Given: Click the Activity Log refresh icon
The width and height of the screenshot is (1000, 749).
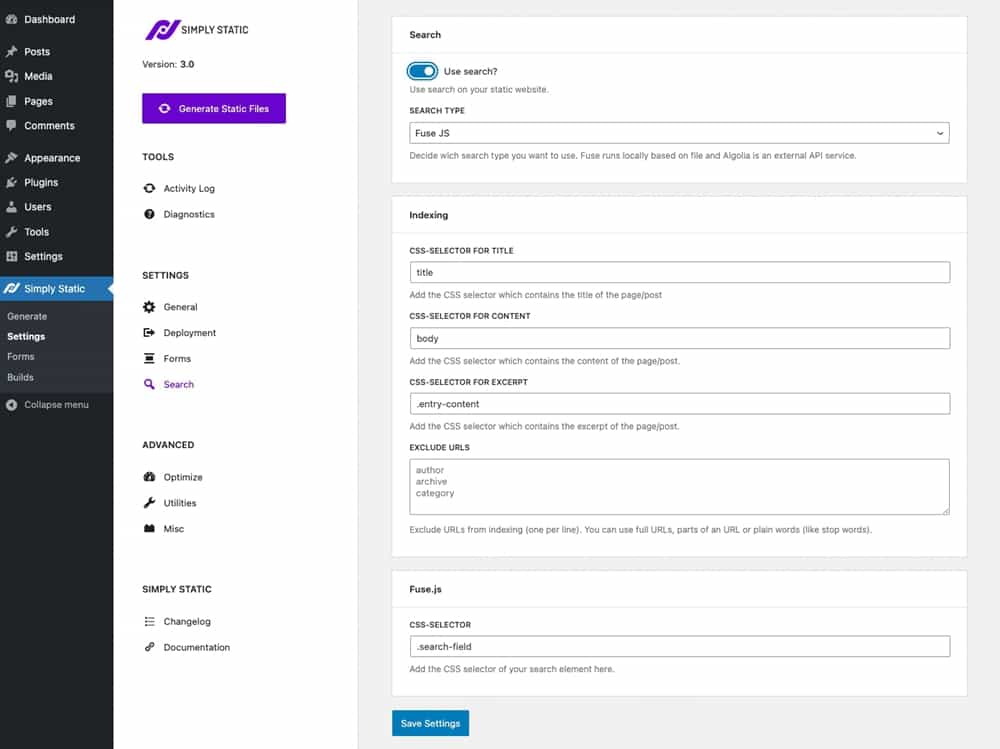Looking at the screenshot, I should (149, 188).
